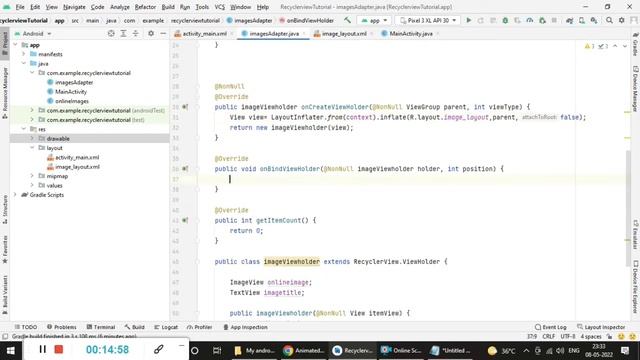Open Project panel options gear
Image resolution: width=640 pixels, height=360 pixels.
[x=151, y=33]
